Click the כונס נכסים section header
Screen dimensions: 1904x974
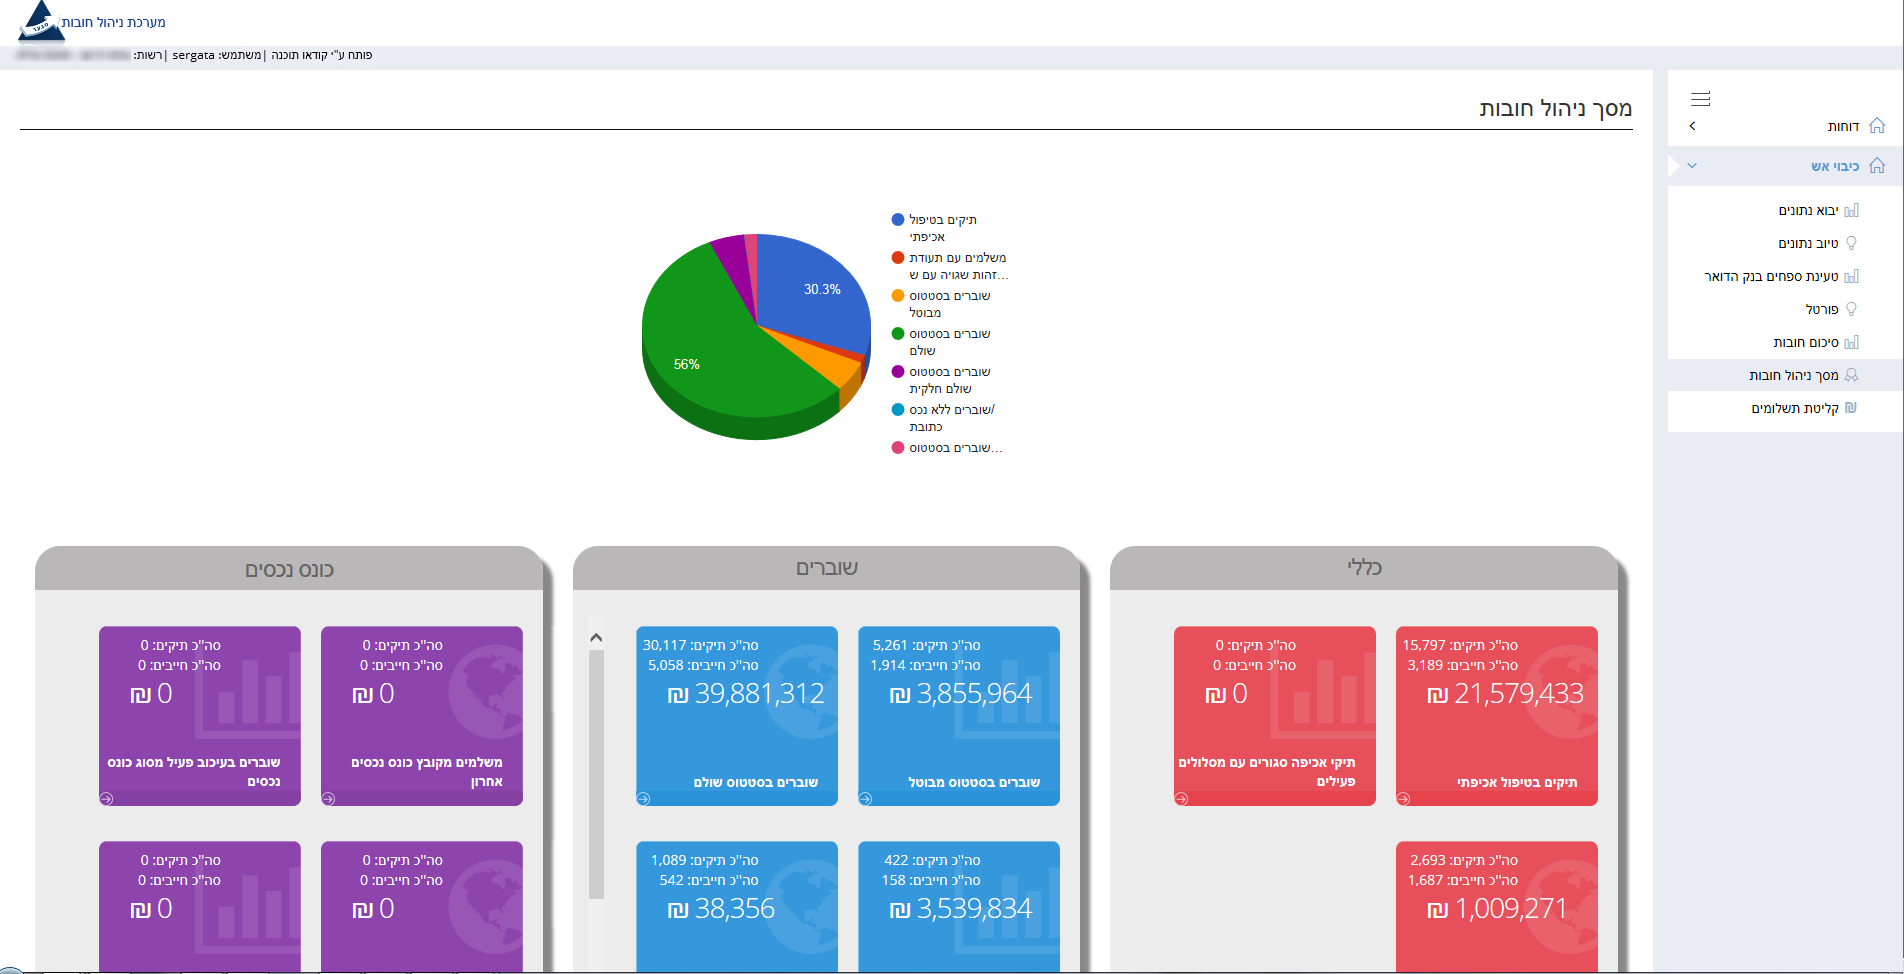[x=289, y=569]
